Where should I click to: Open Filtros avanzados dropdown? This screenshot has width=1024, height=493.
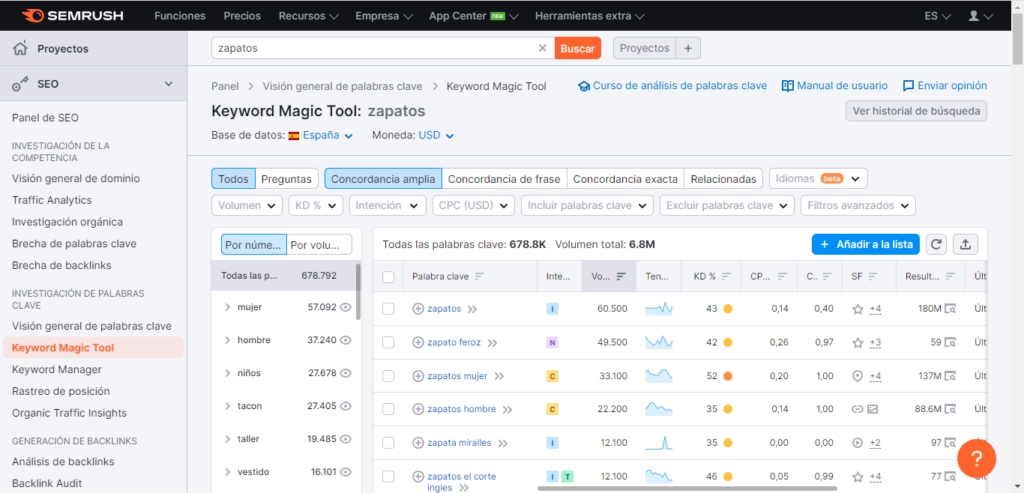tap(858, 205)
